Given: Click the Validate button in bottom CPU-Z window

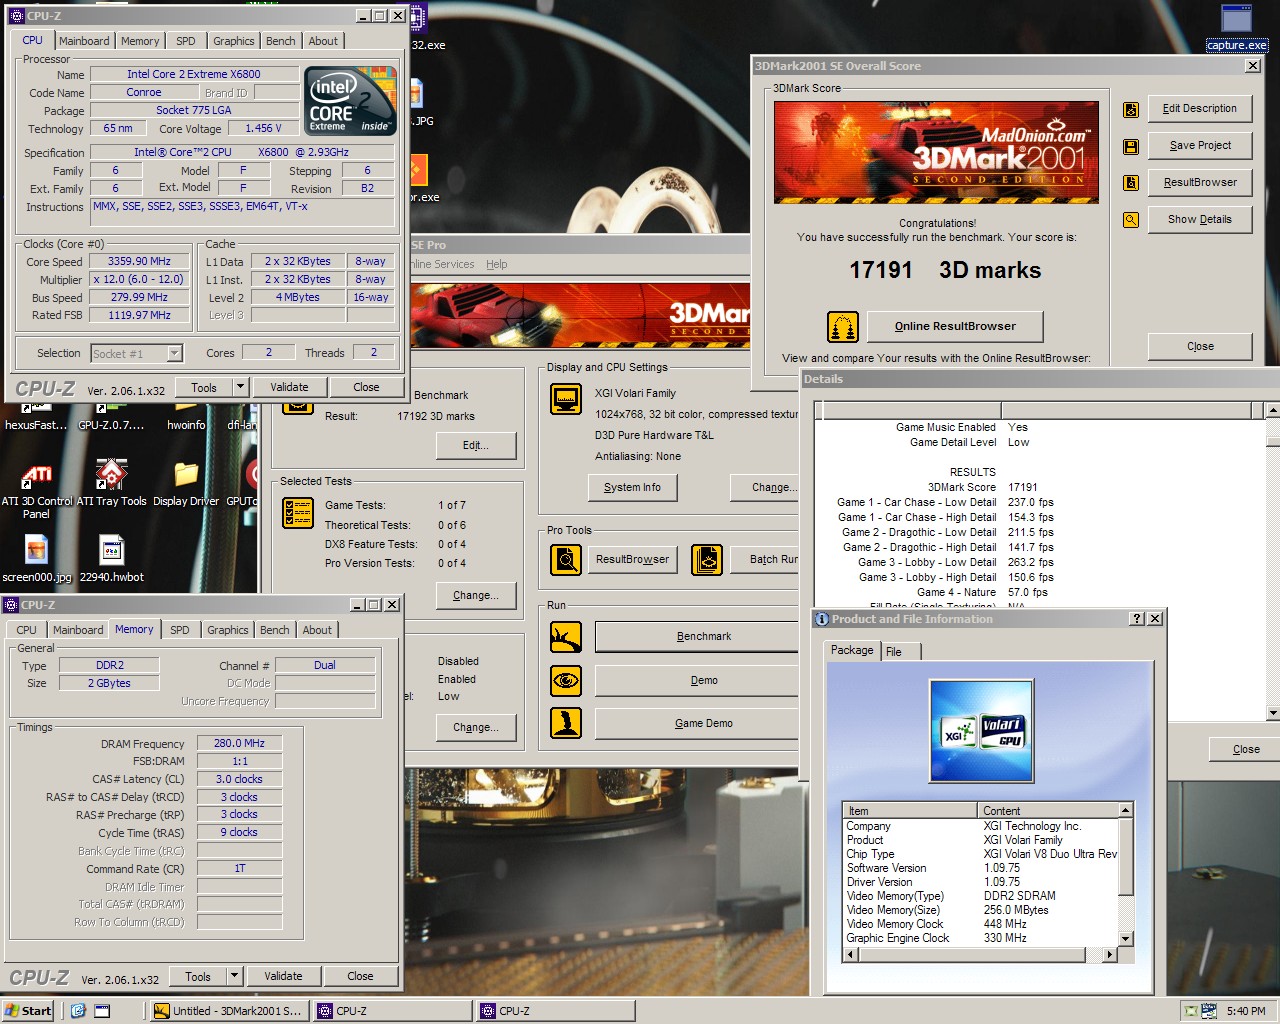Looking at the screenshot, I should (283, 976).
